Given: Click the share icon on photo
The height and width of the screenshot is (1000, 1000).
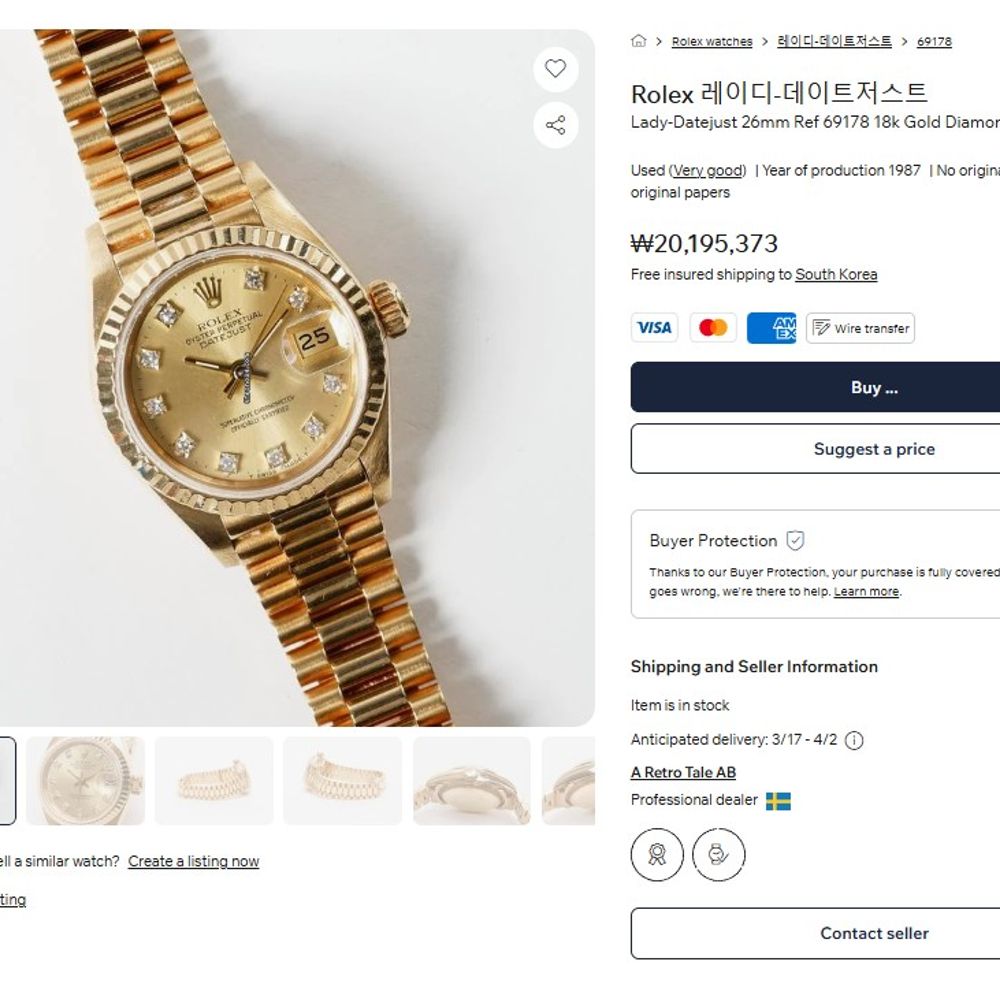Looking at the screenshot, I should (x=556, y=125).
